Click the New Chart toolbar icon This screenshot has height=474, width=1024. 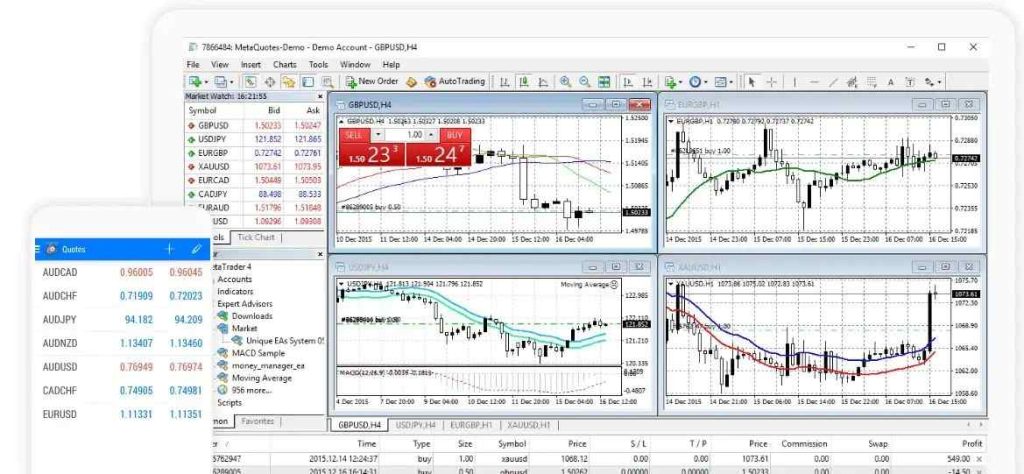(x=195, y=82)
